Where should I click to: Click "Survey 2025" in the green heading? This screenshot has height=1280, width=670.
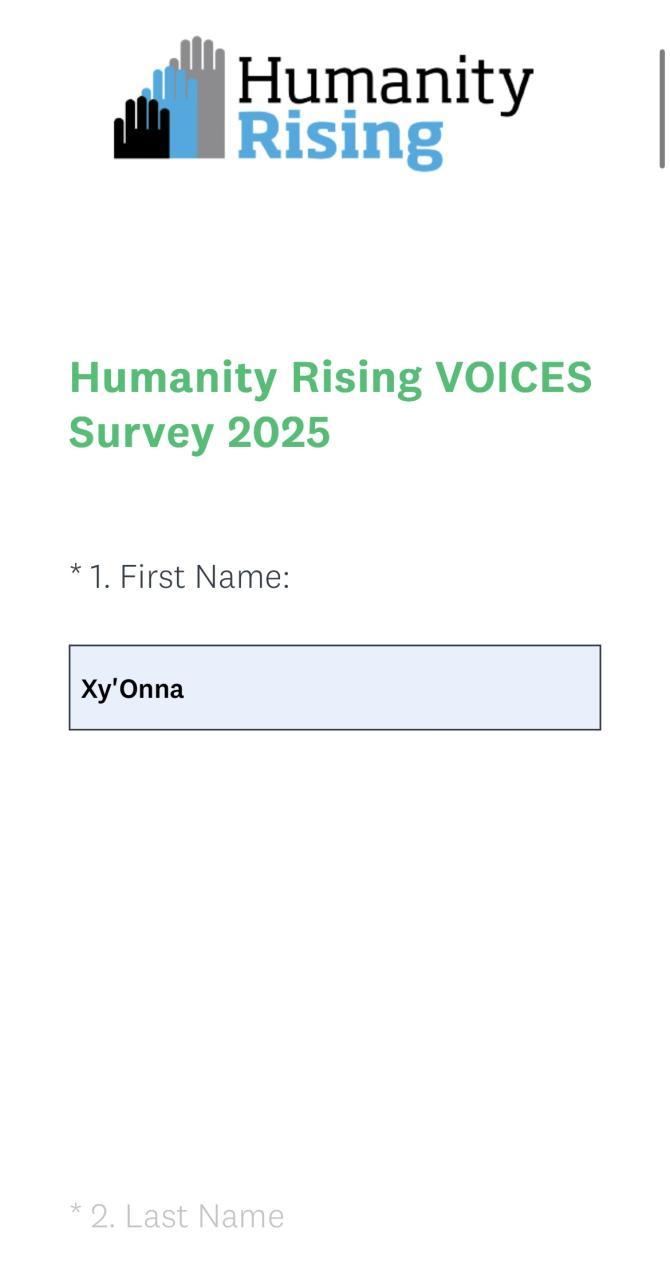pos(199,433)
